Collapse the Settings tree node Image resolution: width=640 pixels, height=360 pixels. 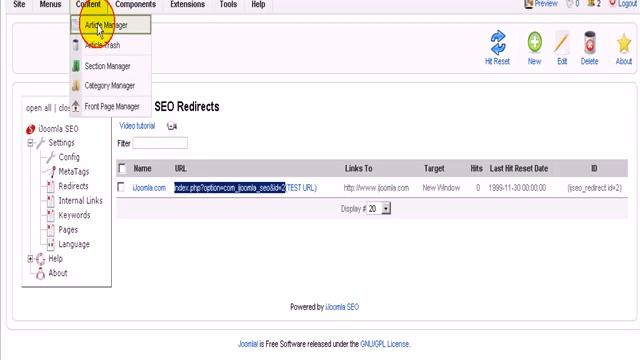tap(30, 143)
